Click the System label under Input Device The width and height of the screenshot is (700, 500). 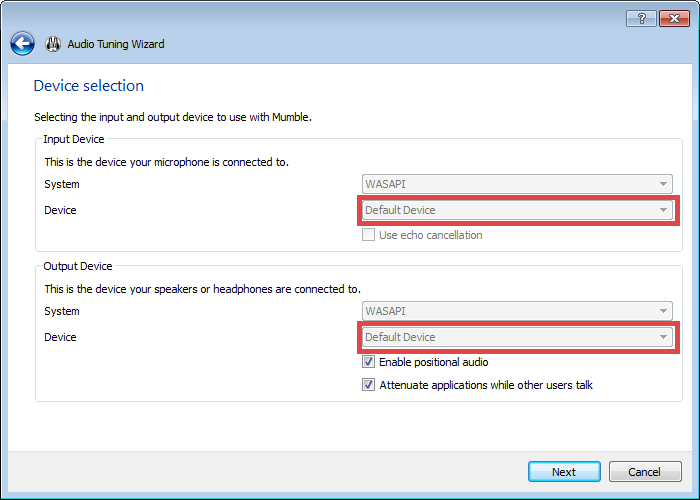[x=62, y=185]
